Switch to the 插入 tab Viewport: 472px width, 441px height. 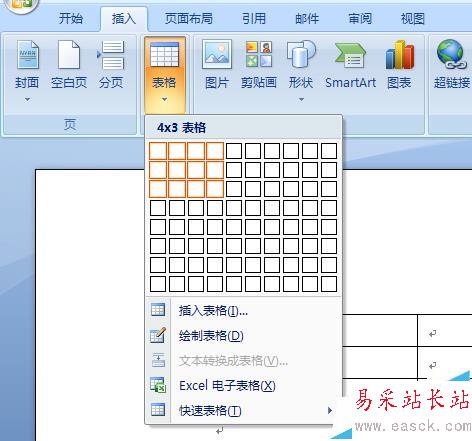(x=124, y=19)
